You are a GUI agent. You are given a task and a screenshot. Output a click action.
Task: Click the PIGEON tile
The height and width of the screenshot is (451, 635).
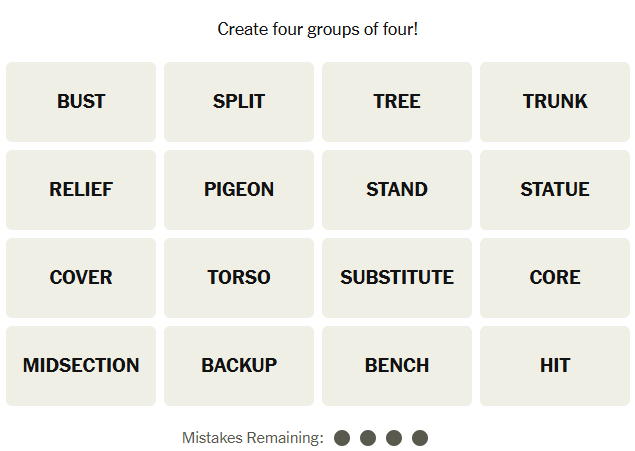239,190
